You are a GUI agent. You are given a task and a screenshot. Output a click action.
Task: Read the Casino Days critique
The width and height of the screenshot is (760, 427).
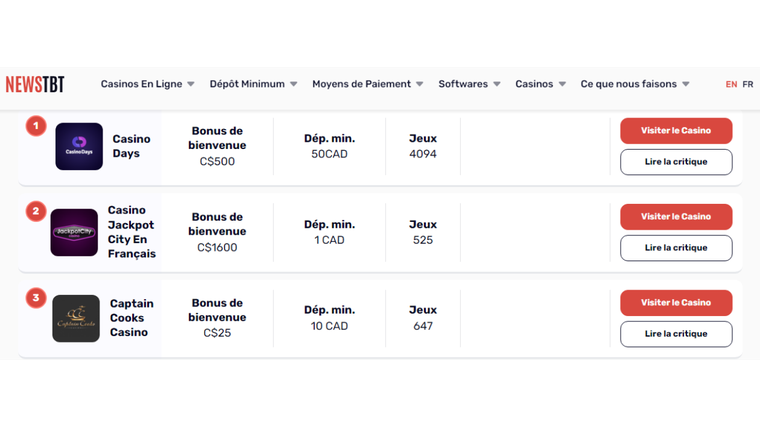click(x=676, y=161)
